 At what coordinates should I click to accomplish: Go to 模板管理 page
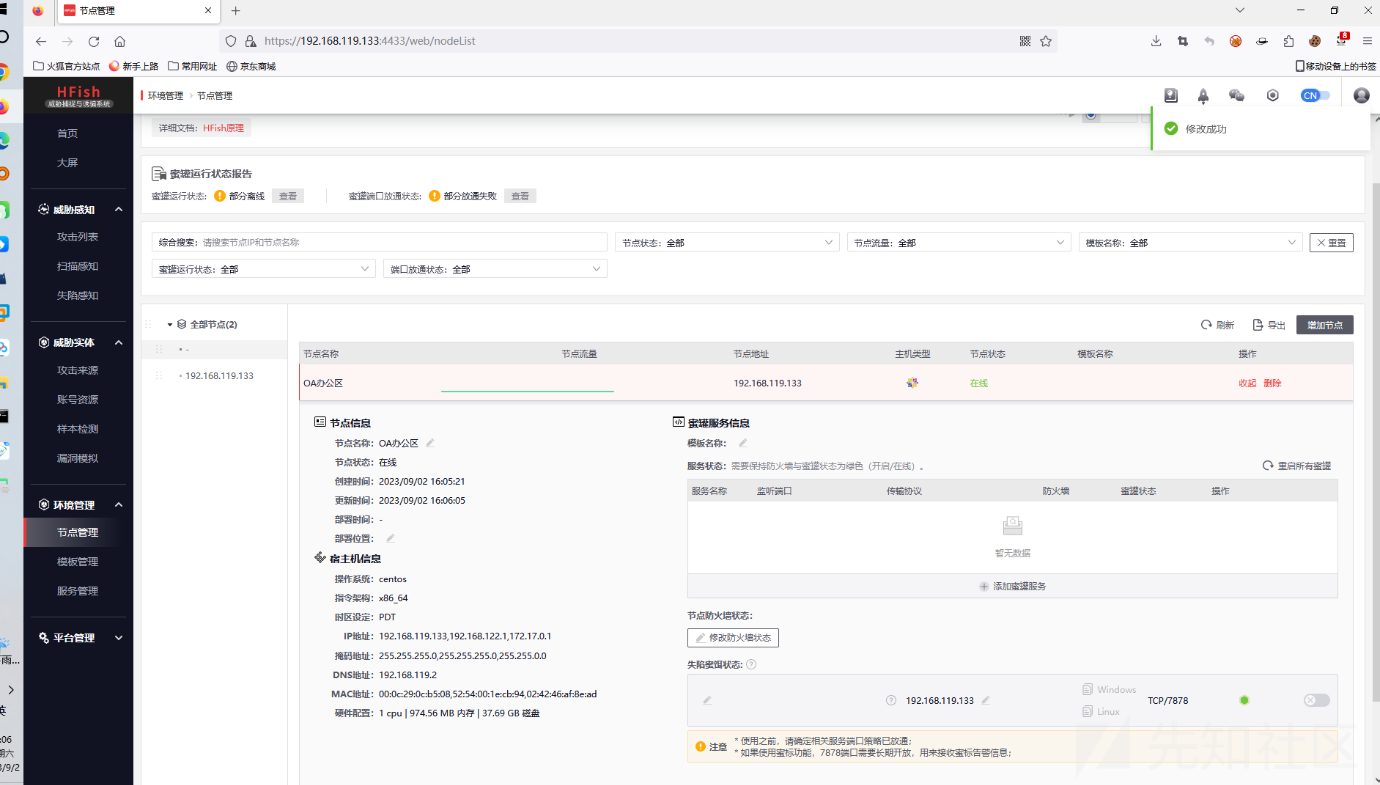click(x=78, y=562)
